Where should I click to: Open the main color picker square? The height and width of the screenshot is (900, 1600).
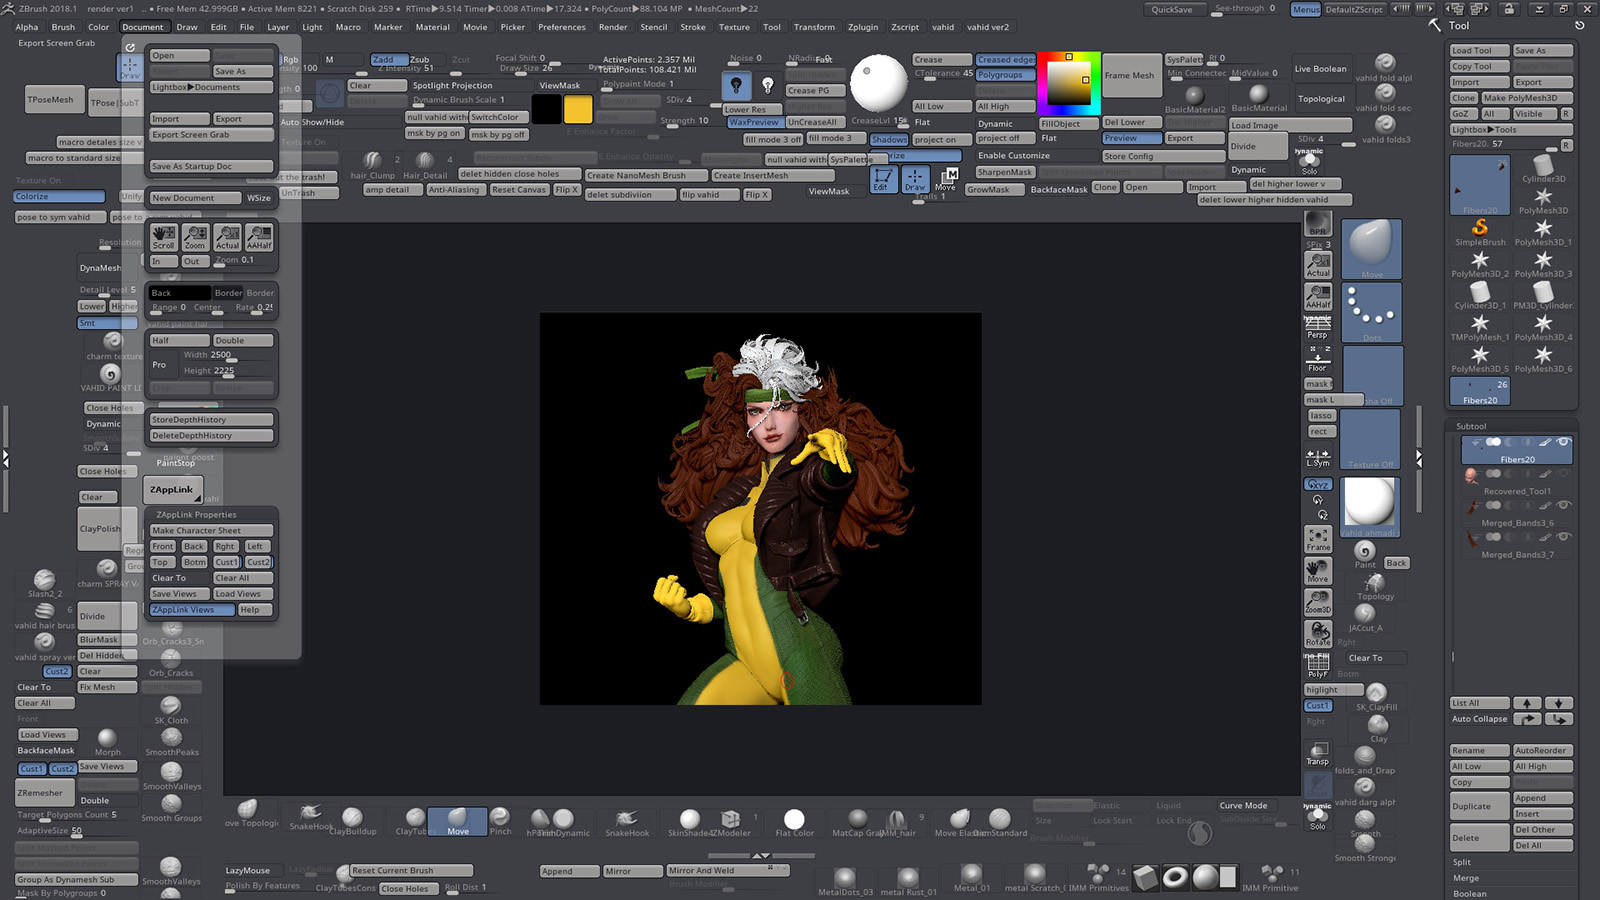(x=1069, y=84)
